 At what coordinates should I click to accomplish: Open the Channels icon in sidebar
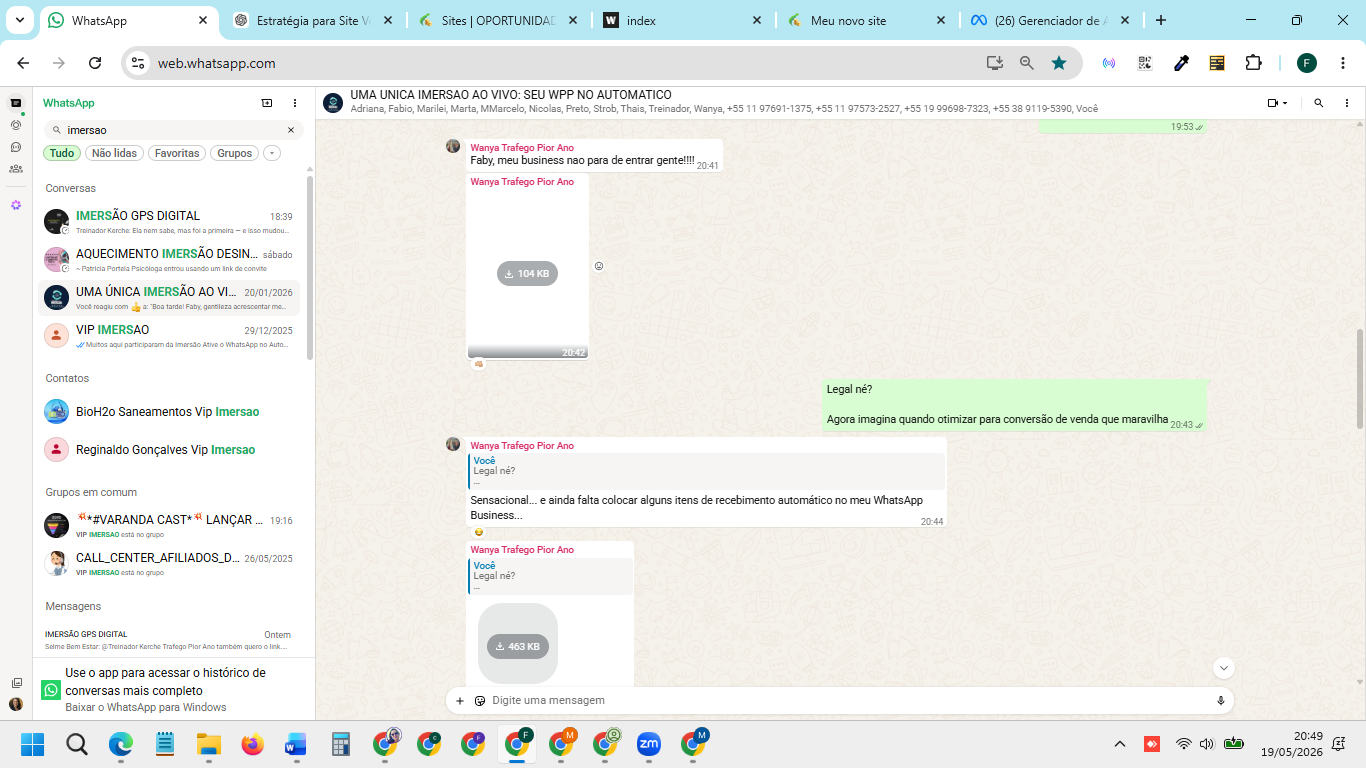(x=16, y=147)
